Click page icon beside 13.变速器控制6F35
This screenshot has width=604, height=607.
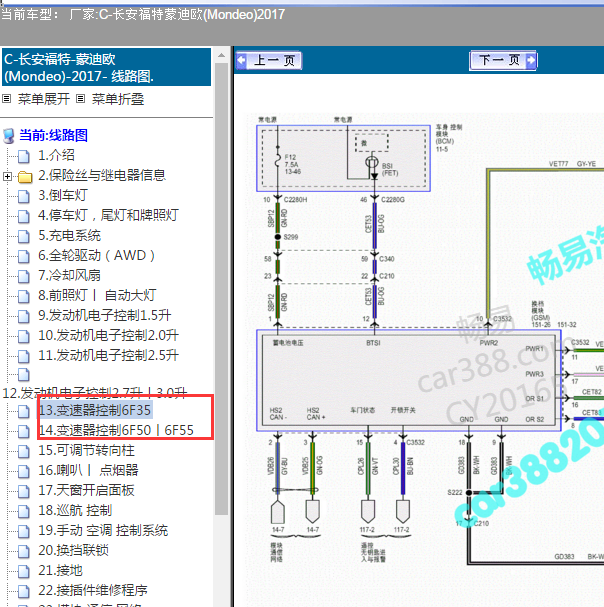[24, 412]
